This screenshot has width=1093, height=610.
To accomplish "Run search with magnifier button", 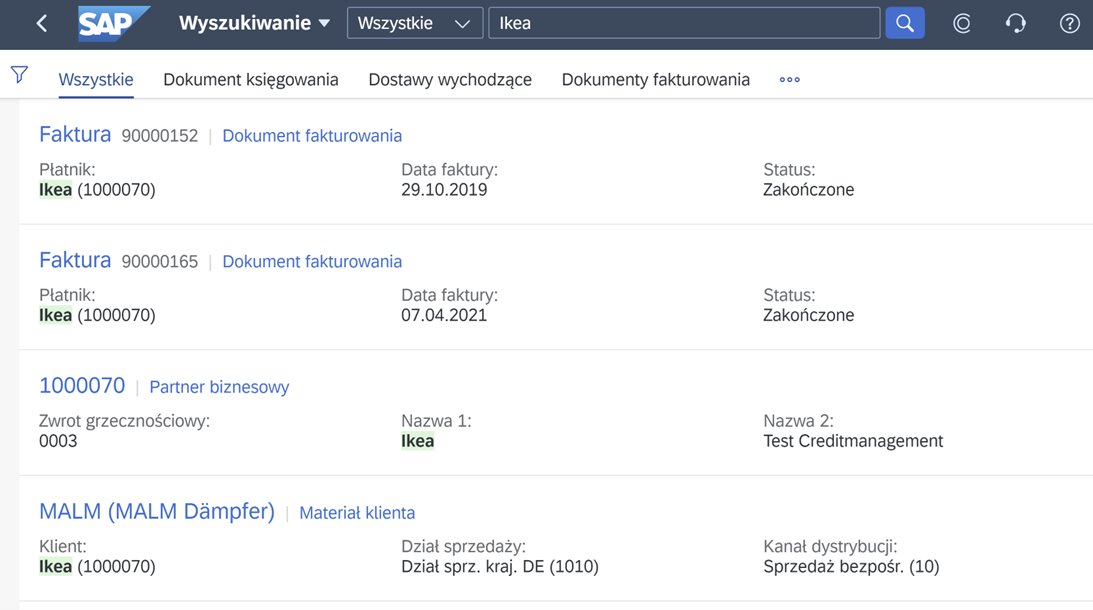I will coord(905,23).
